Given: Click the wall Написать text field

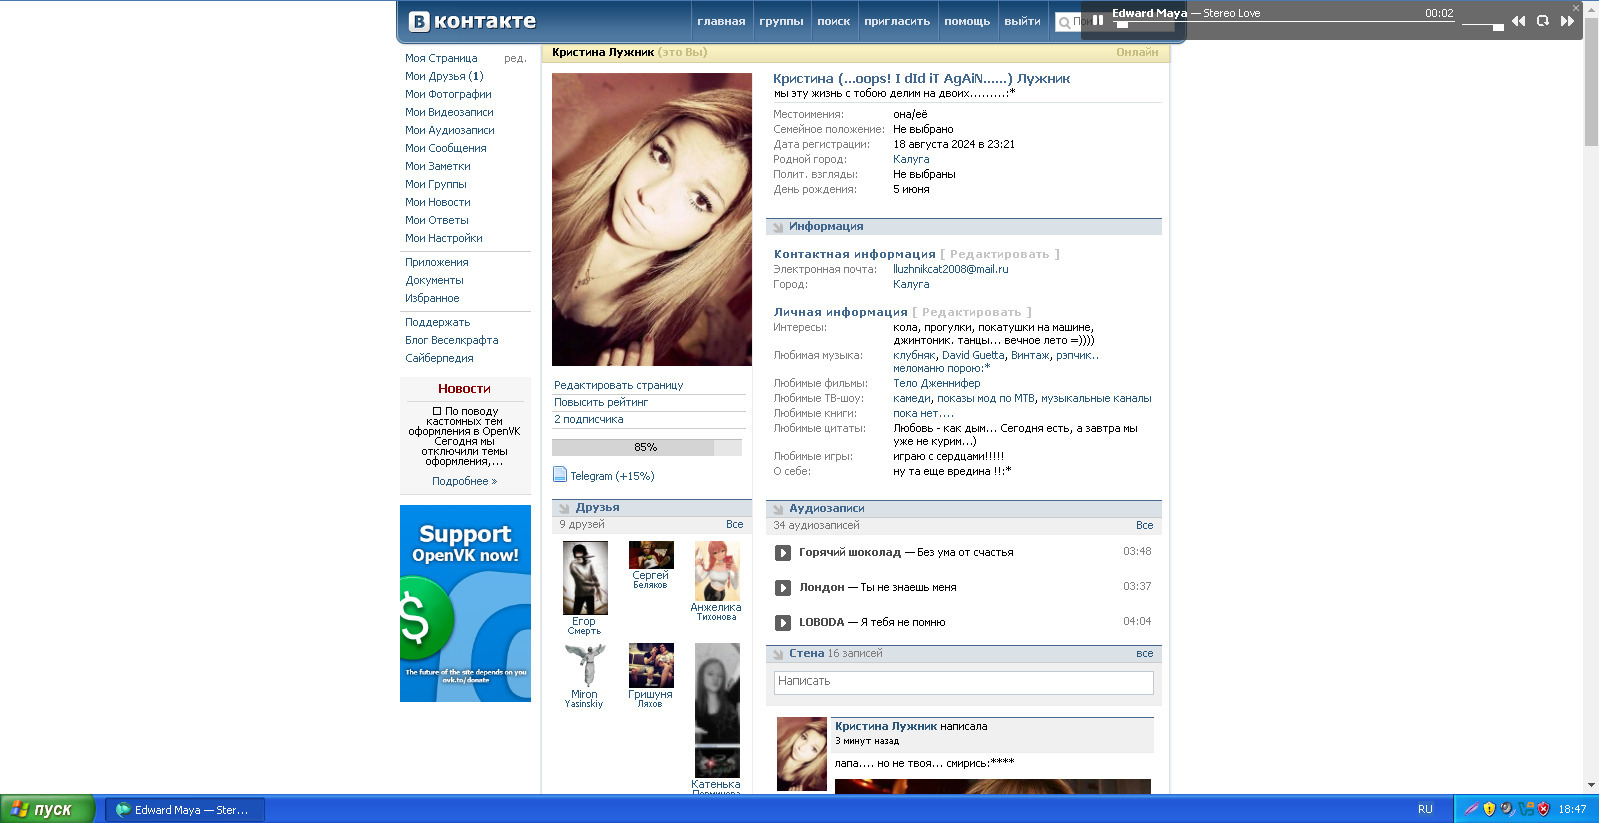Looking at the screenshot, I should tap(963, 682).
